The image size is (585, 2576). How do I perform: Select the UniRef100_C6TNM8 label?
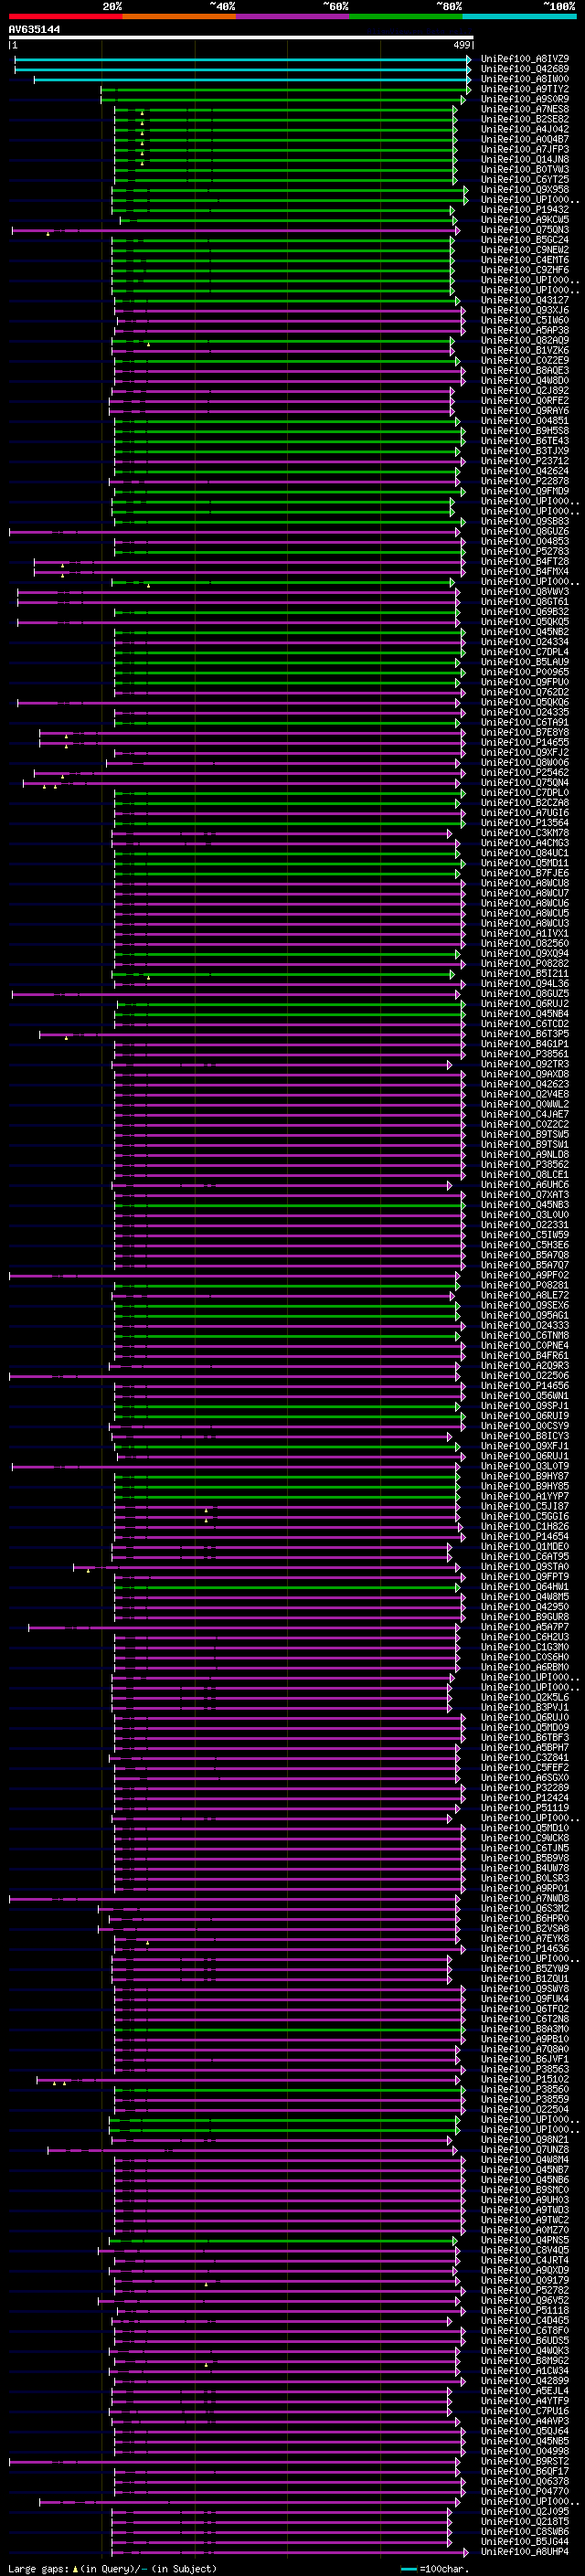point(525,1336)
